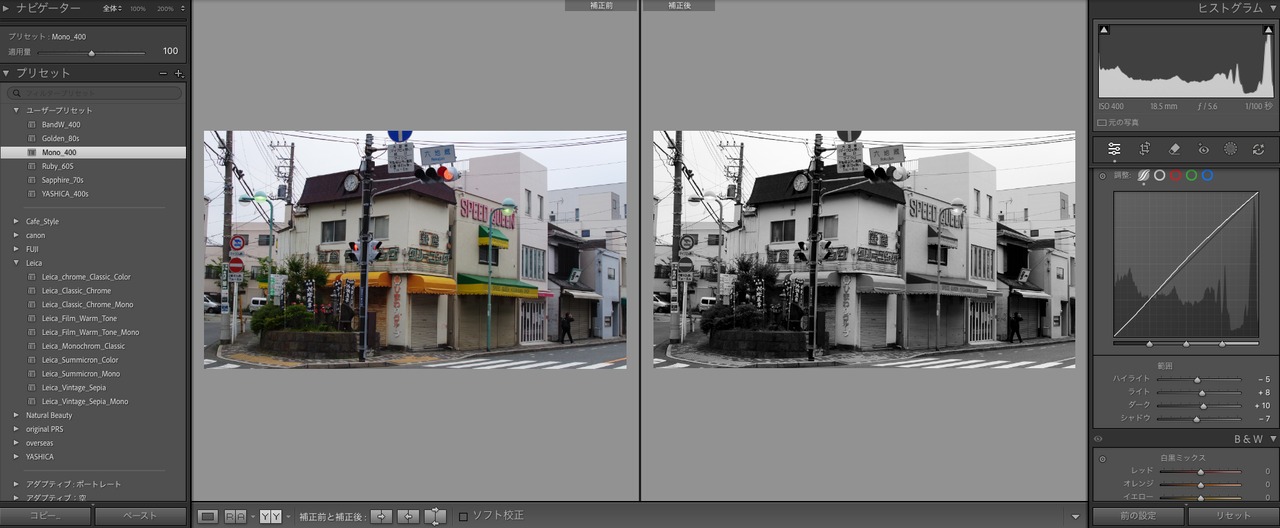Viewport: 1280px width, 528px height.
Task: Open the Red Eye correction tool
Action: (x=1204, y=149)
